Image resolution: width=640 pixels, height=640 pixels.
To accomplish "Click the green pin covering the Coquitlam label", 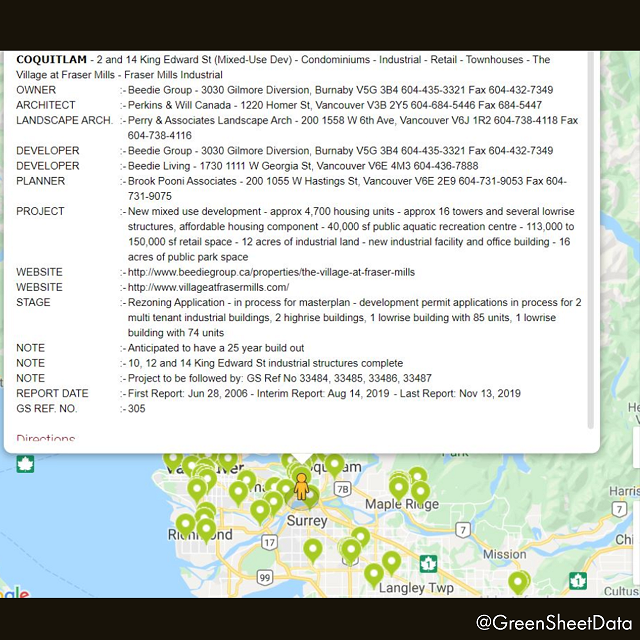I will pos(334,466).
